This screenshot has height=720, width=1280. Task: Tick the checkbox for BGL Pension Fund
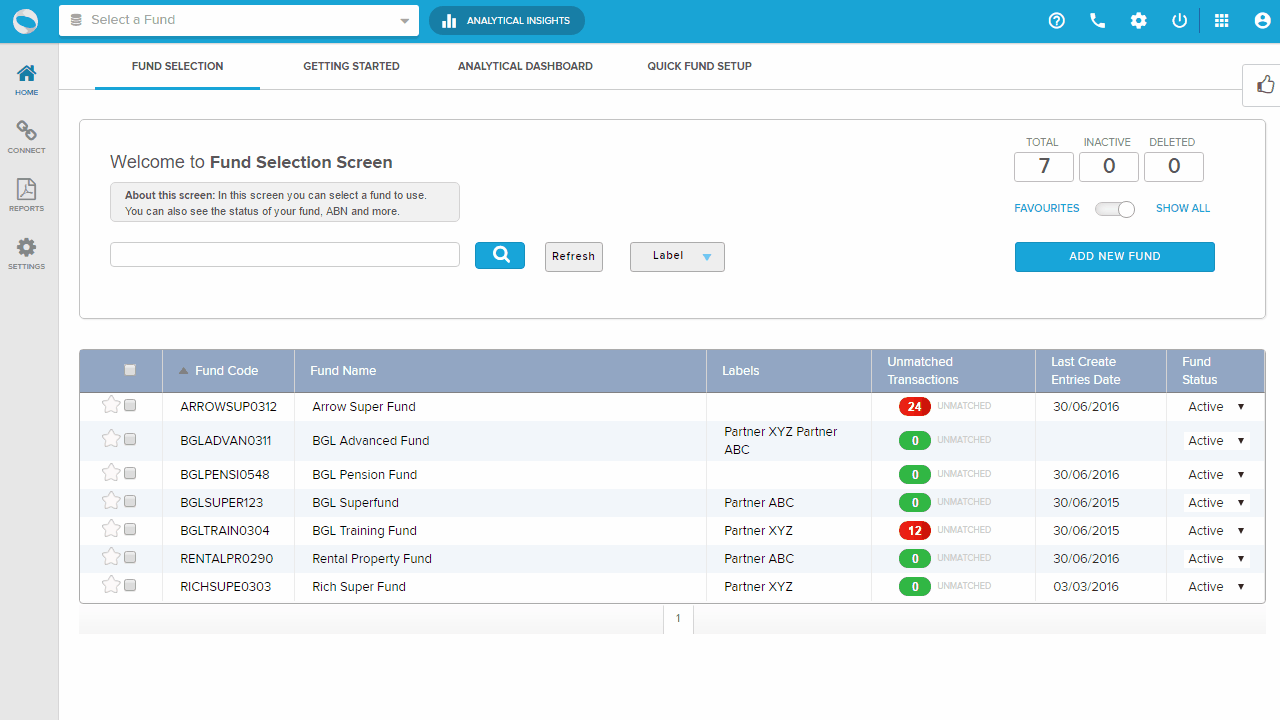pos(130,473)
